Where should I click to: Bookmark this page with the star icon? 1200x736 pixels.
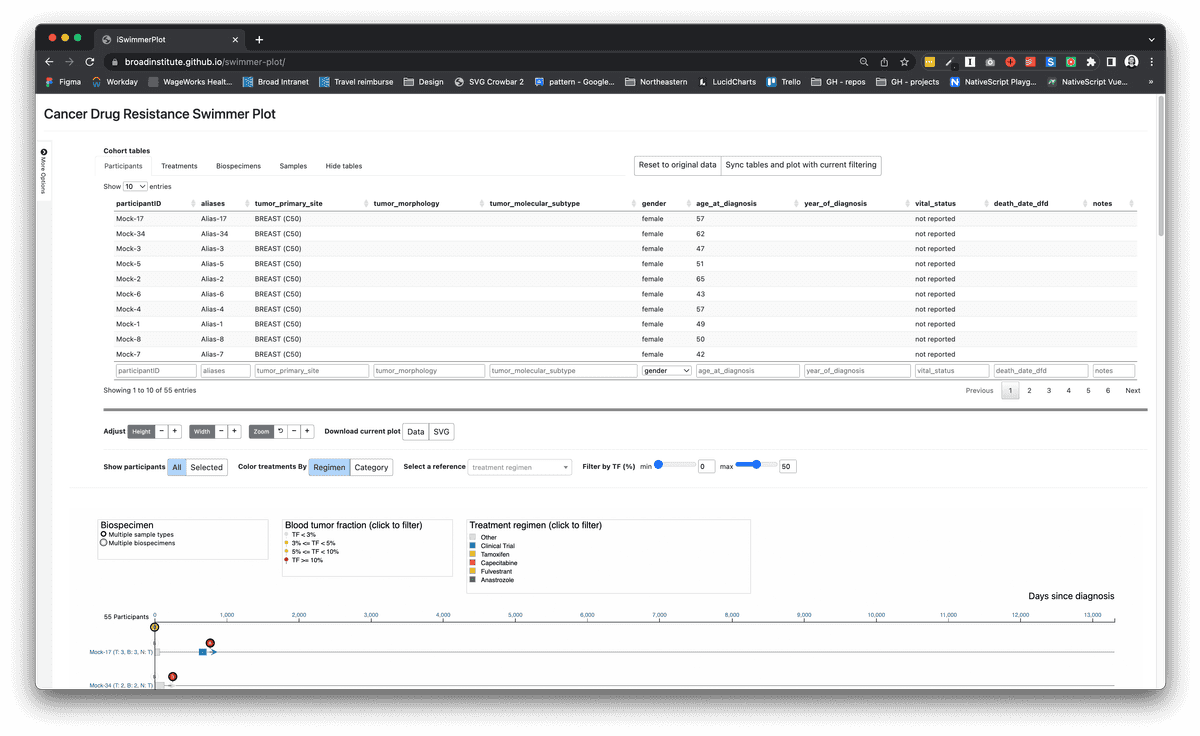(x=904, y=61)
